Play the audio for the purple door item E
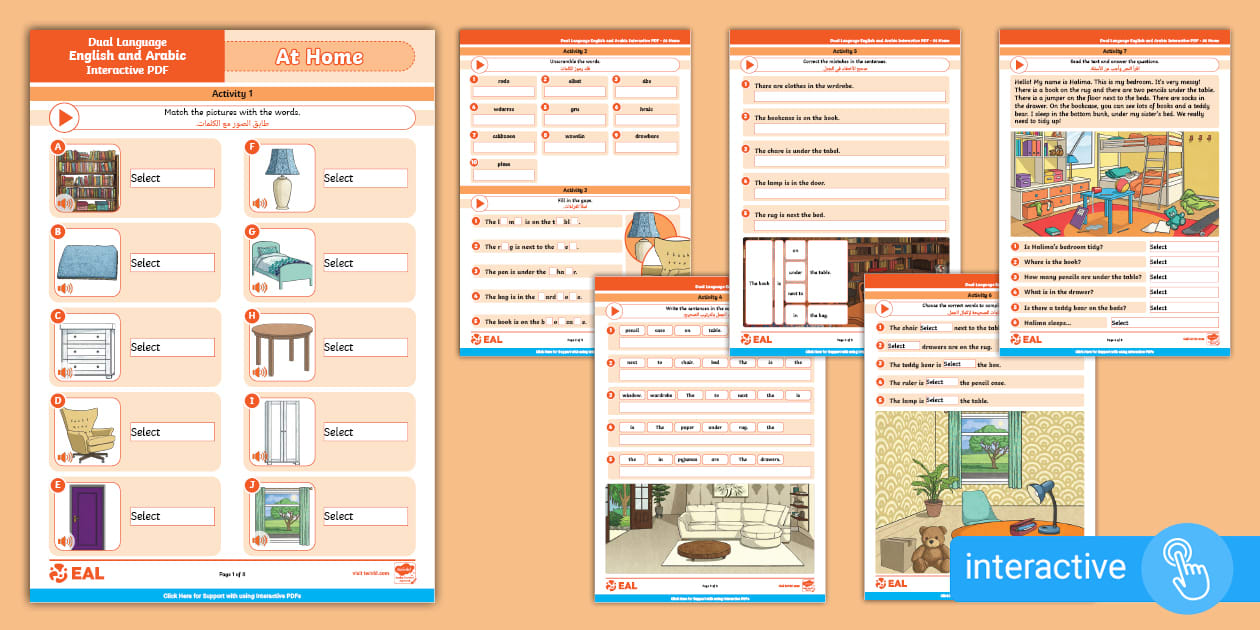 (64, 538)
